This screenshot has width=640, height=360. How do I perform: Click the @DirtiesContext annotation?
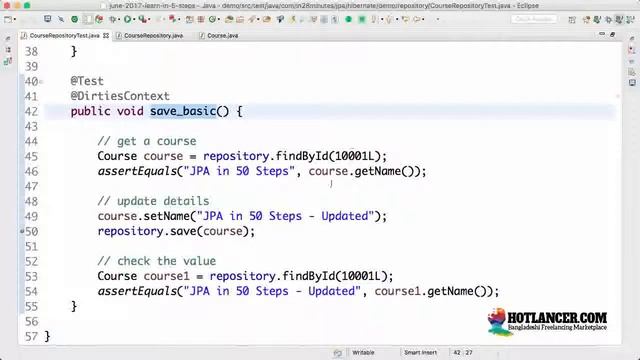pos(120,96)
